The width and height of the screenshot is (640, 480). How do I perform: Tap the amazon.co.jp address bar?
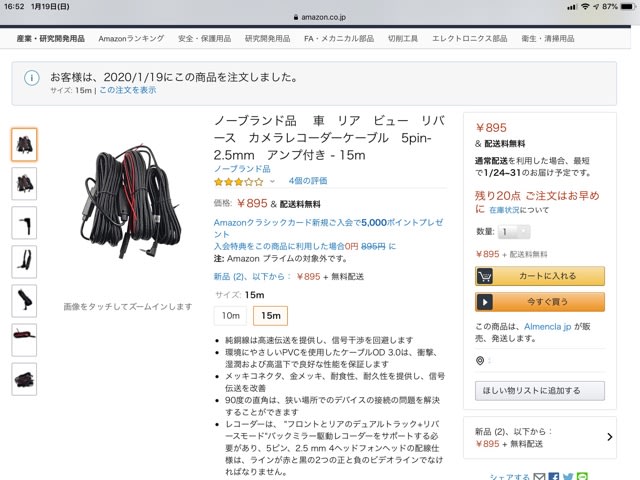tap(320, 17)
